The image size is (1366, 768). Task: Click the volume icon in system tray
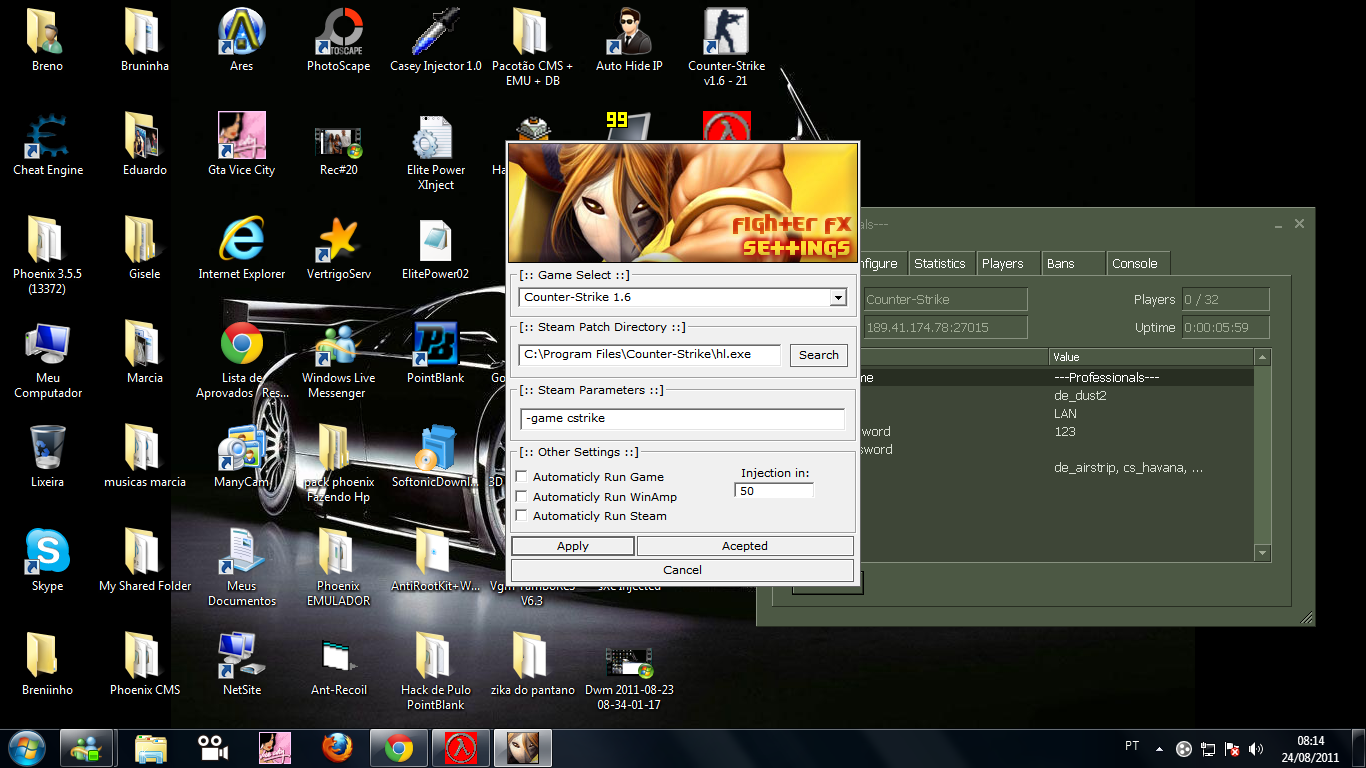(x=1256, y=748)
